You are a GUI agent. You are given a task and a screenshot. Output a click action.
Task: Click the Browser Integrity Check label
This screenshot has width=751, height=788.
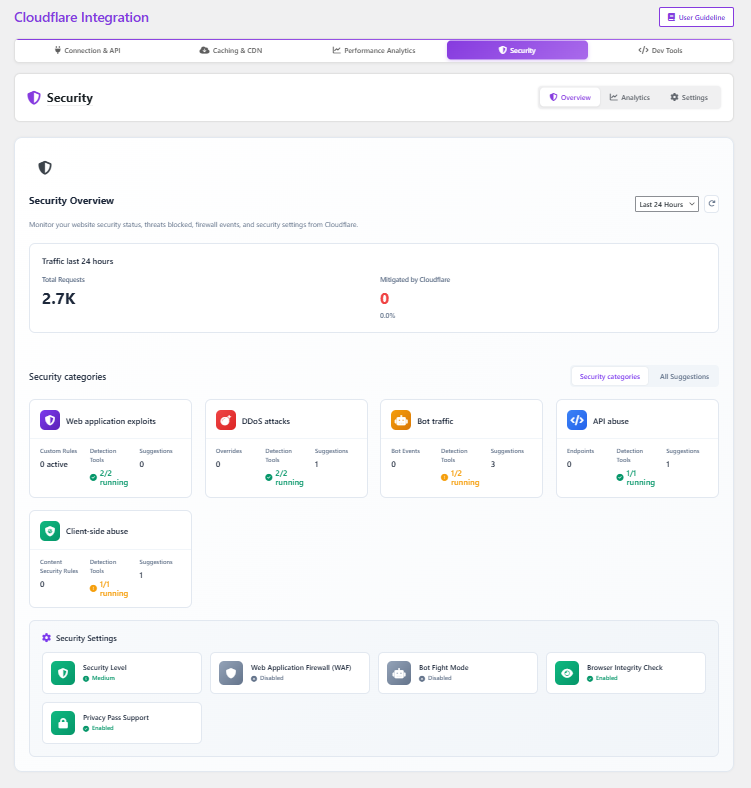[x=625, y=667]
